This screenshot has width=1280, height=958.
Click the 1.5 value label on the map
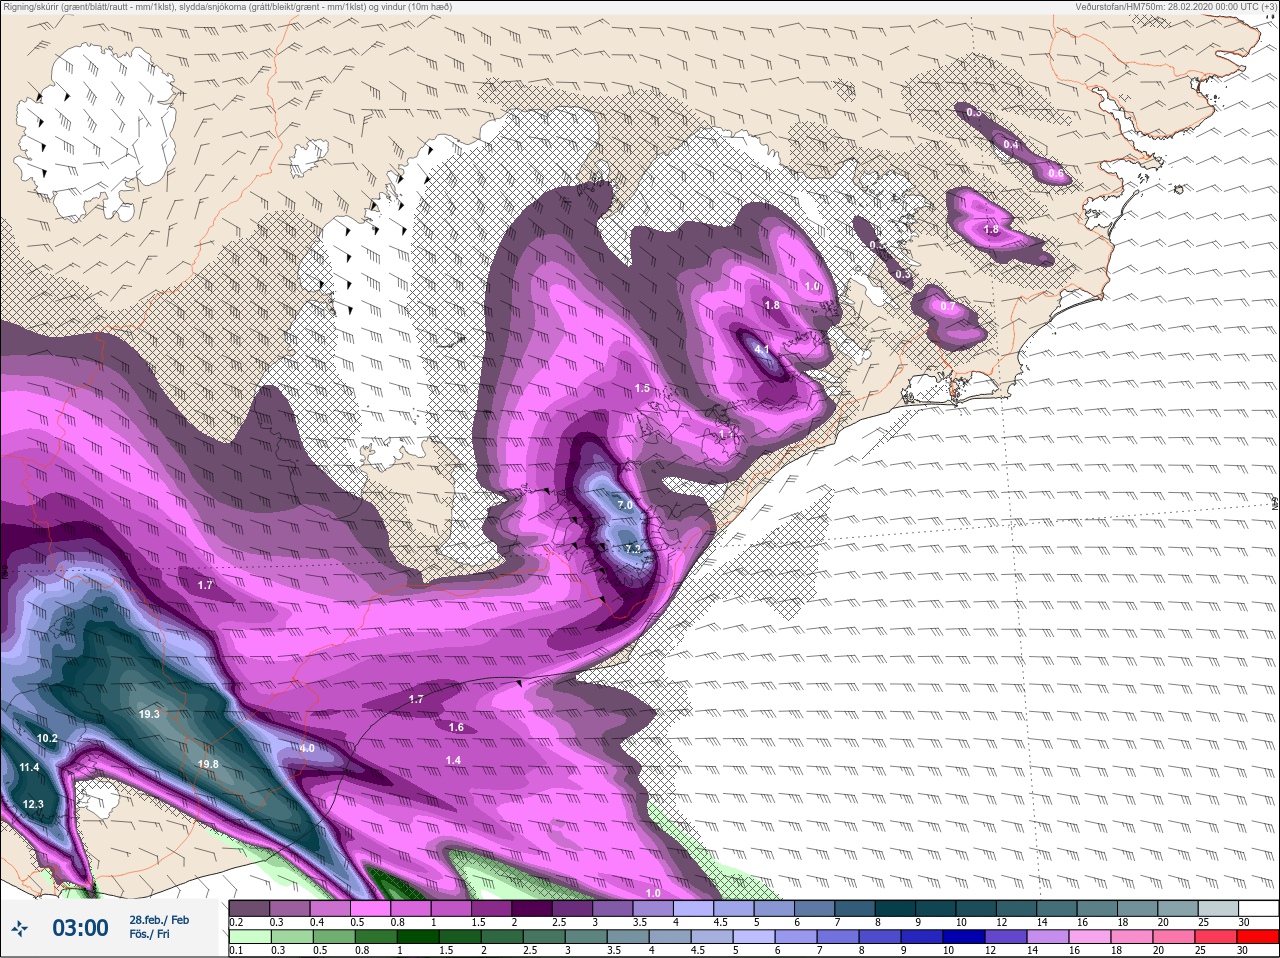click(642, 388)
